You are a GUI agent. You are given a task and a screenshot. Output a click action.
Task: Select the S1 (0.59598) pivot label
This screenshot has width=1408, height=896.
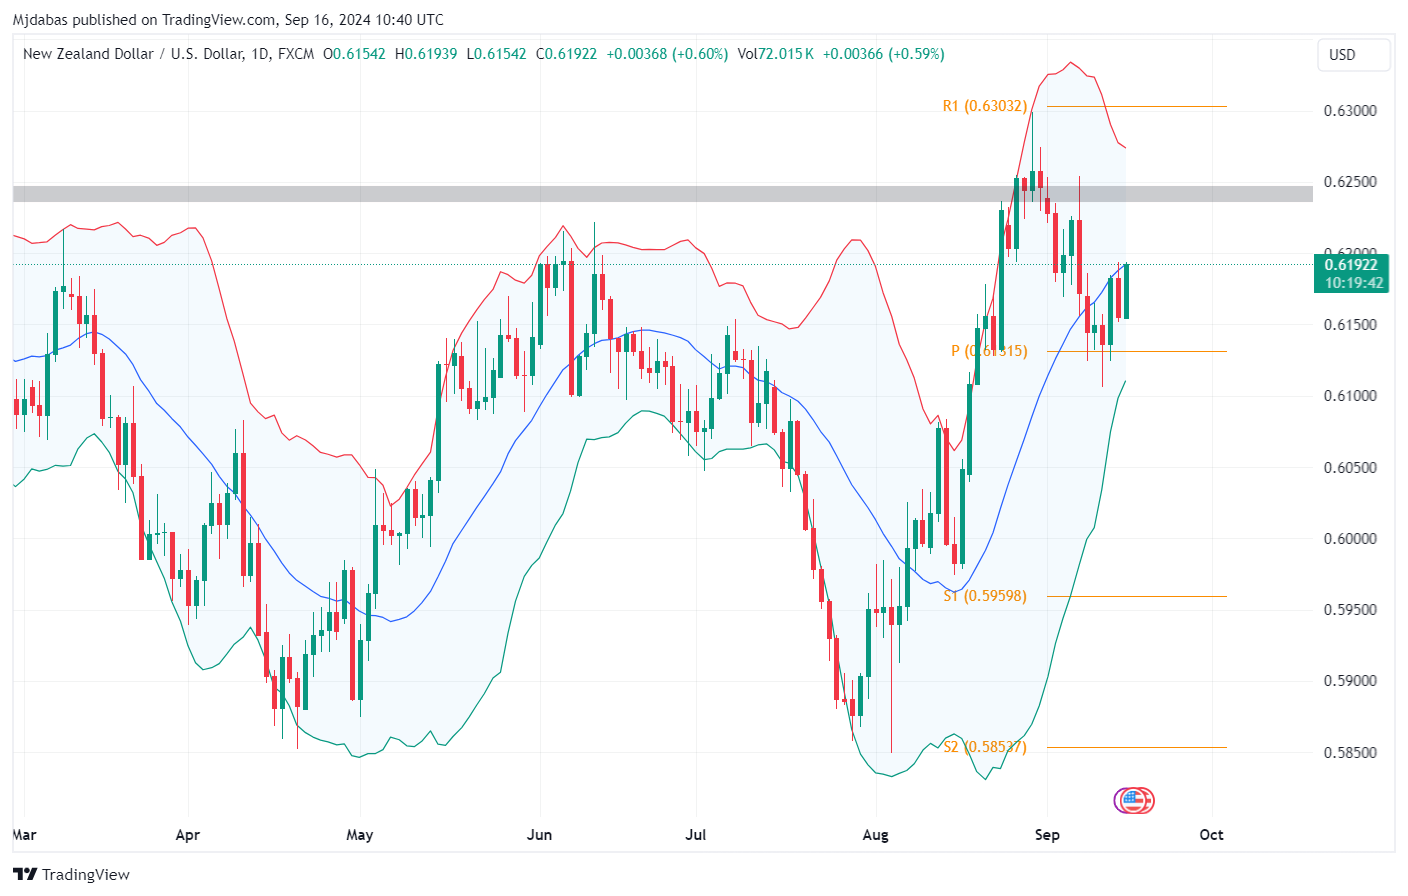[985, 596]
